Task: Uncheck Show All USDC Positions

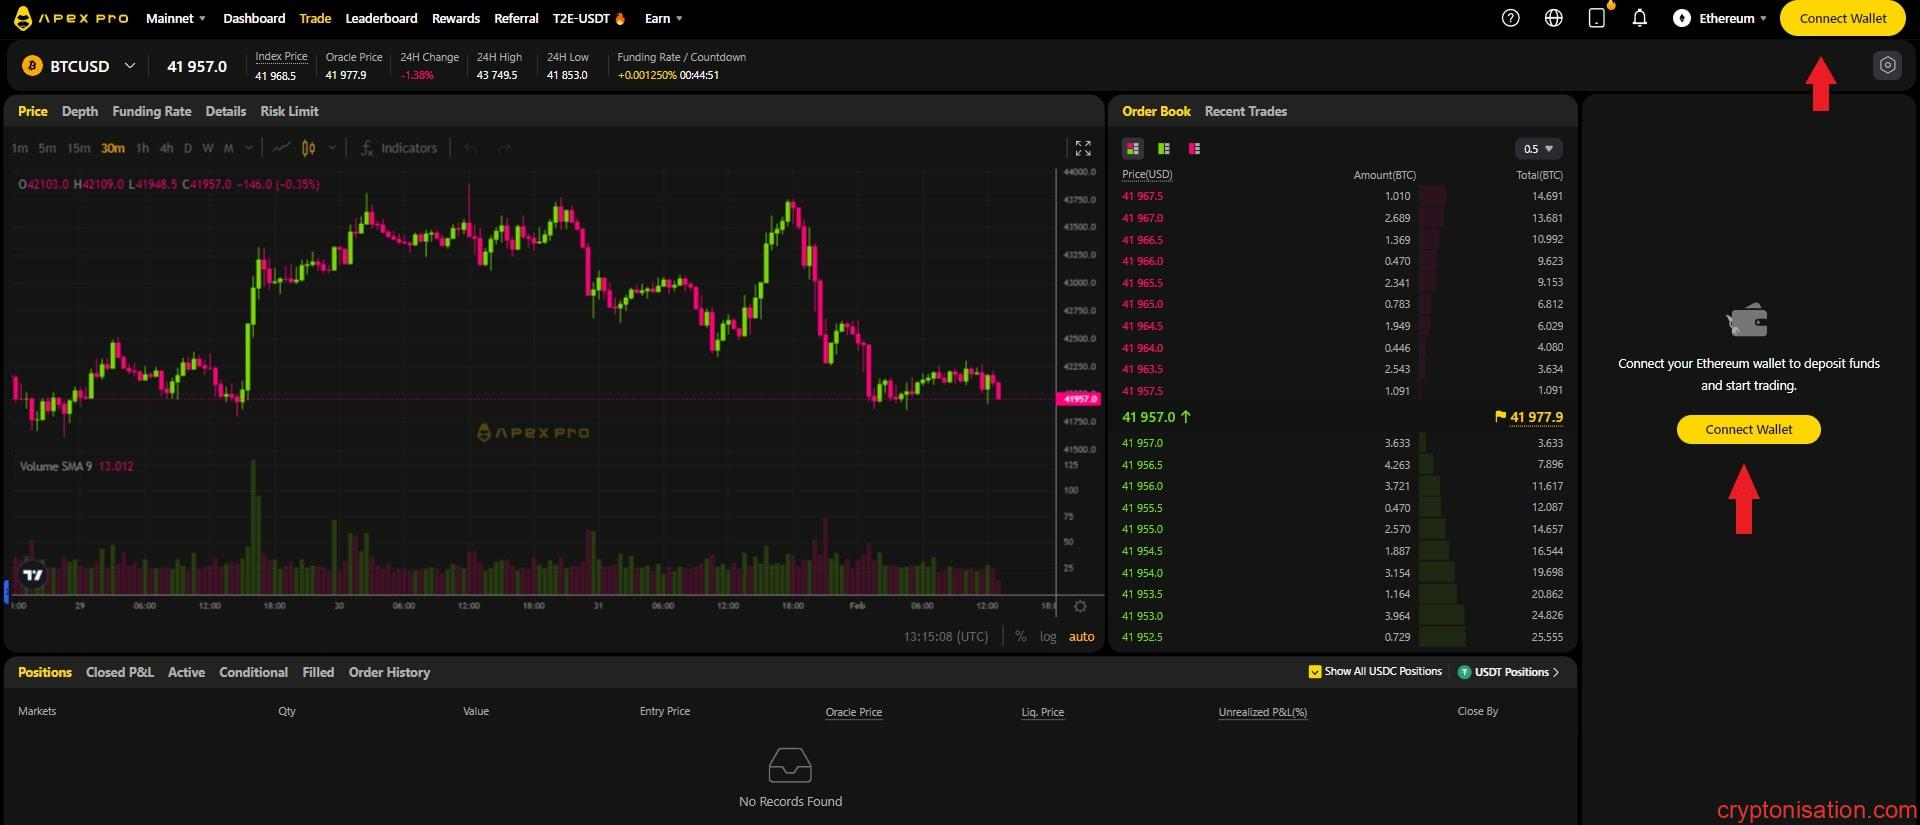Action: click(x=1315, y=672)
